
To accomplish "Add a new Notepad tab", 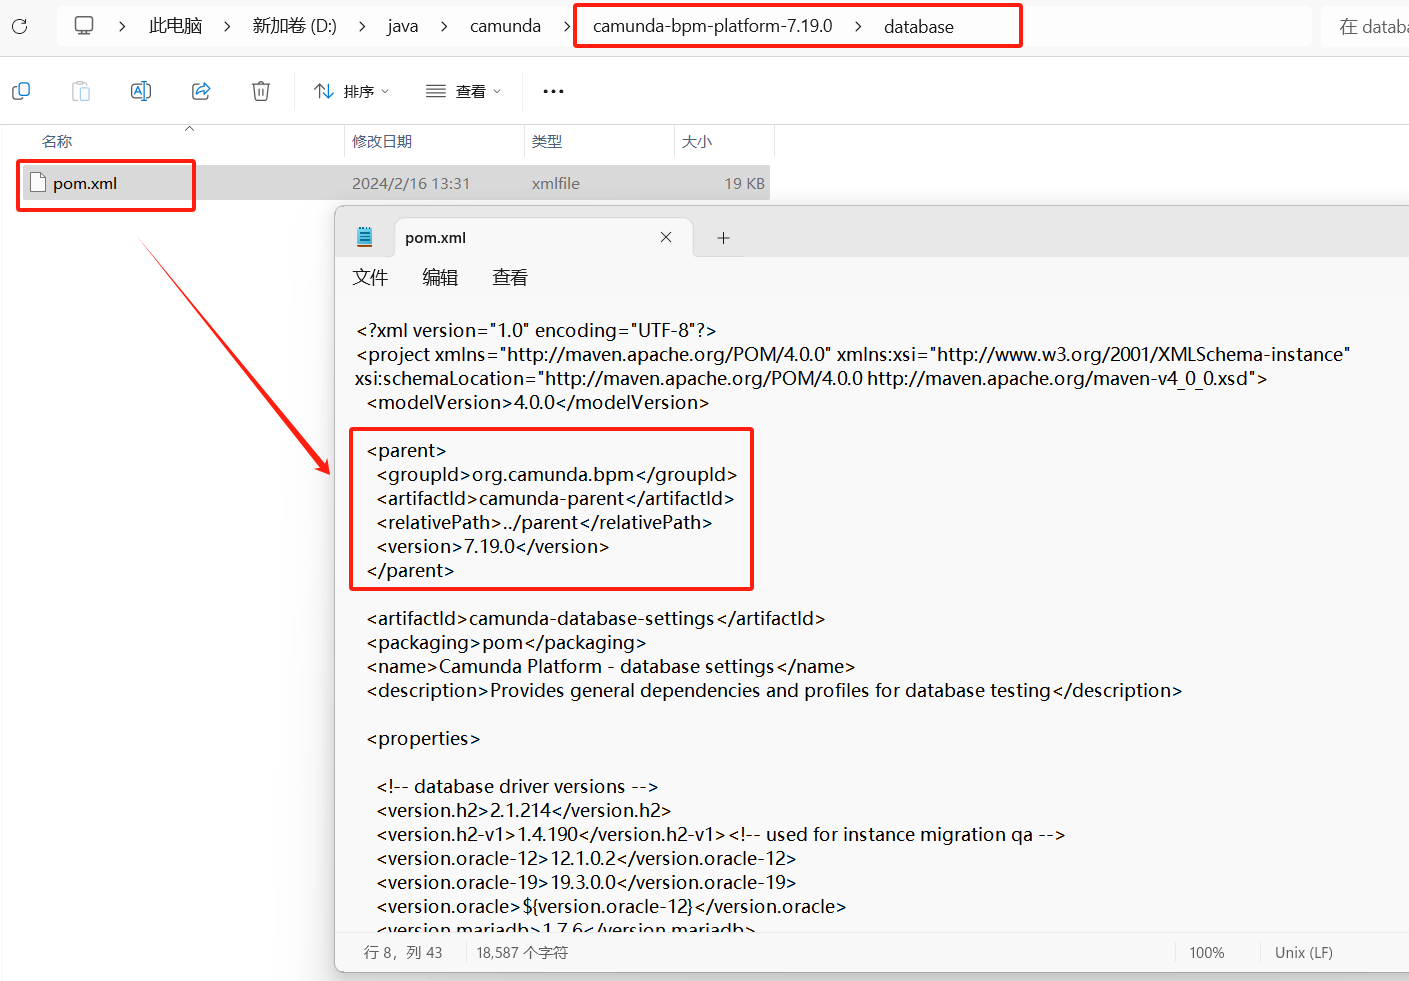I will [724, 238].
